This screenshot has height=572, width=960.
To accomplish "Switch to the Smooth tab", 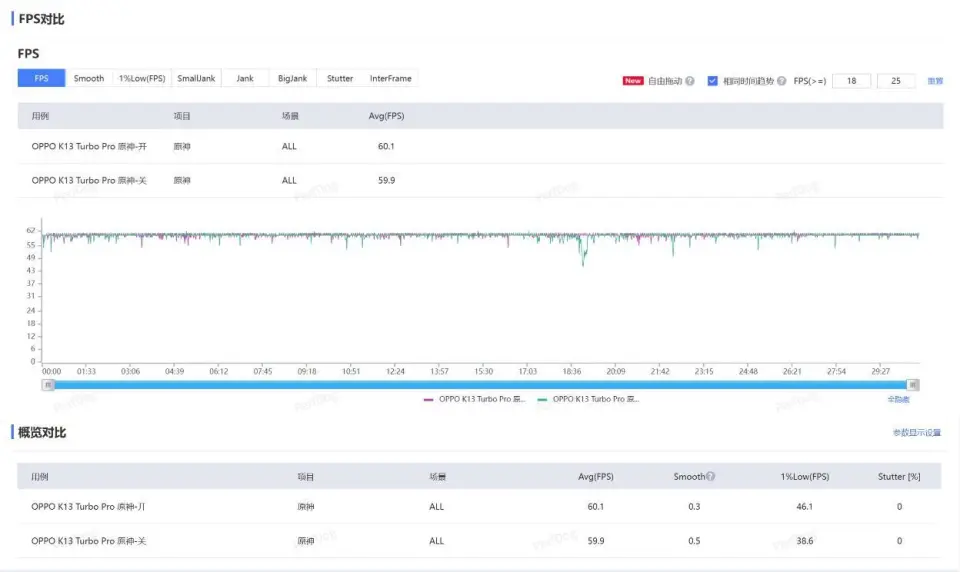I will (x=89, y=78).
